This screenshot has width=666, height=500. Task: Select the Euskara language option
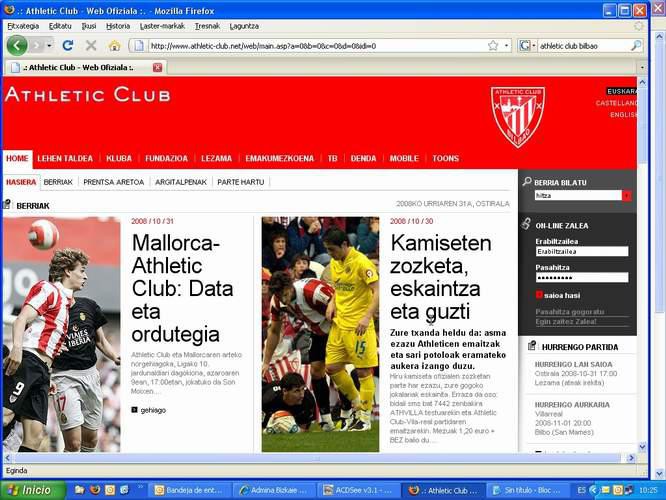tap(621, 91)
